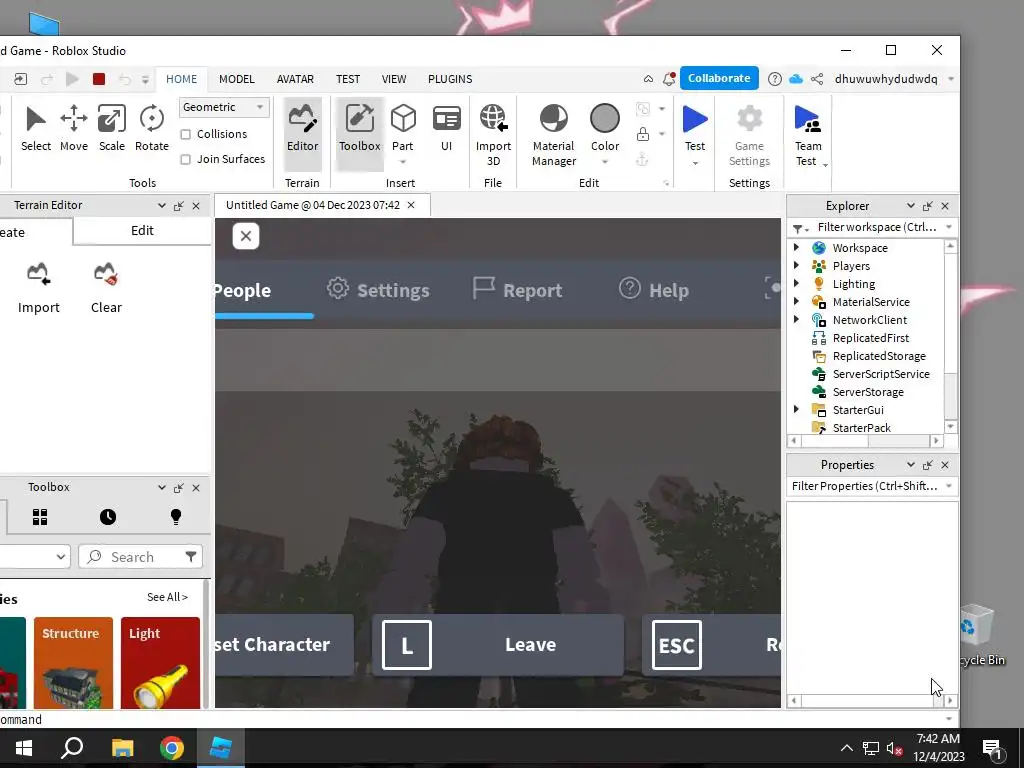Image resolution: width=1024 pixels, height=768 pixels.
Task: Open Settings in the in-game menu
Action: point(379,290)
